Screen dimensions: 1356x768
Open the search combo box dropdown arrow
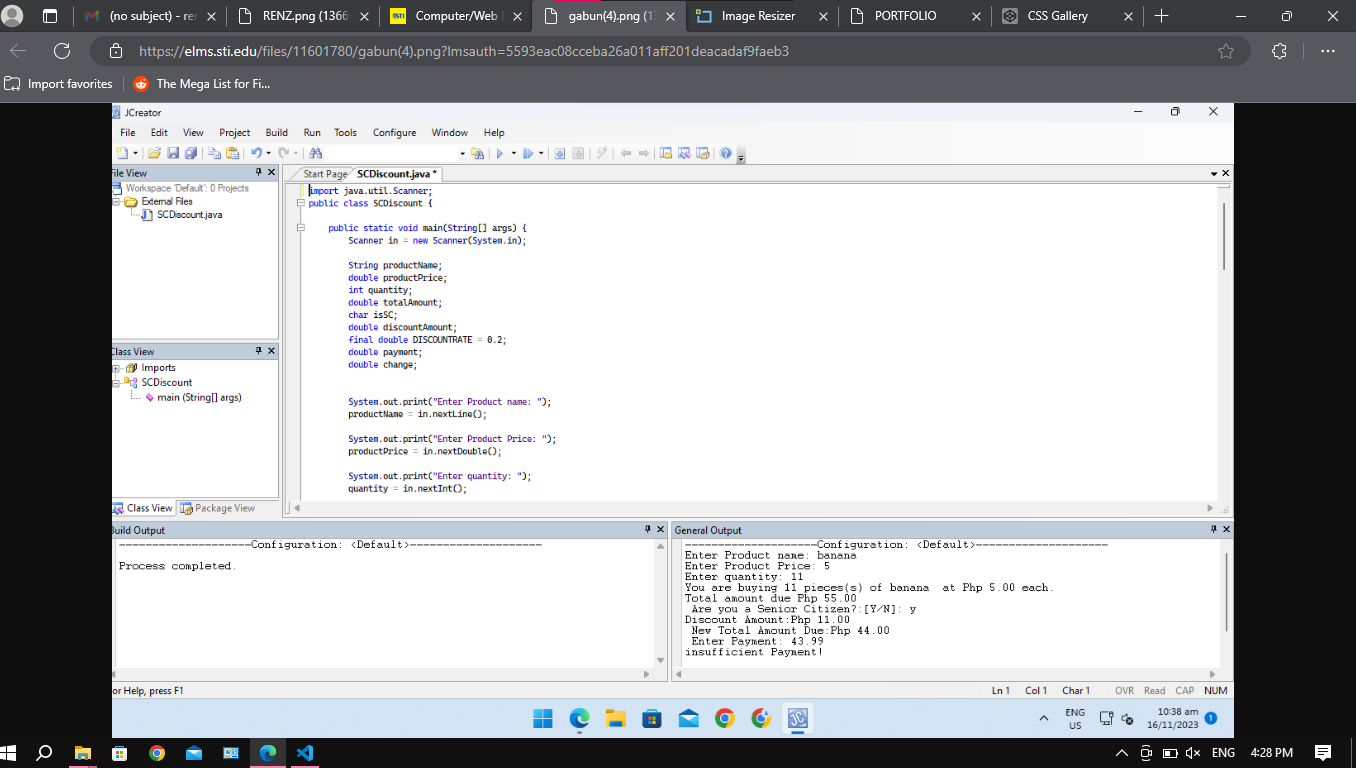tap(462, 153)
